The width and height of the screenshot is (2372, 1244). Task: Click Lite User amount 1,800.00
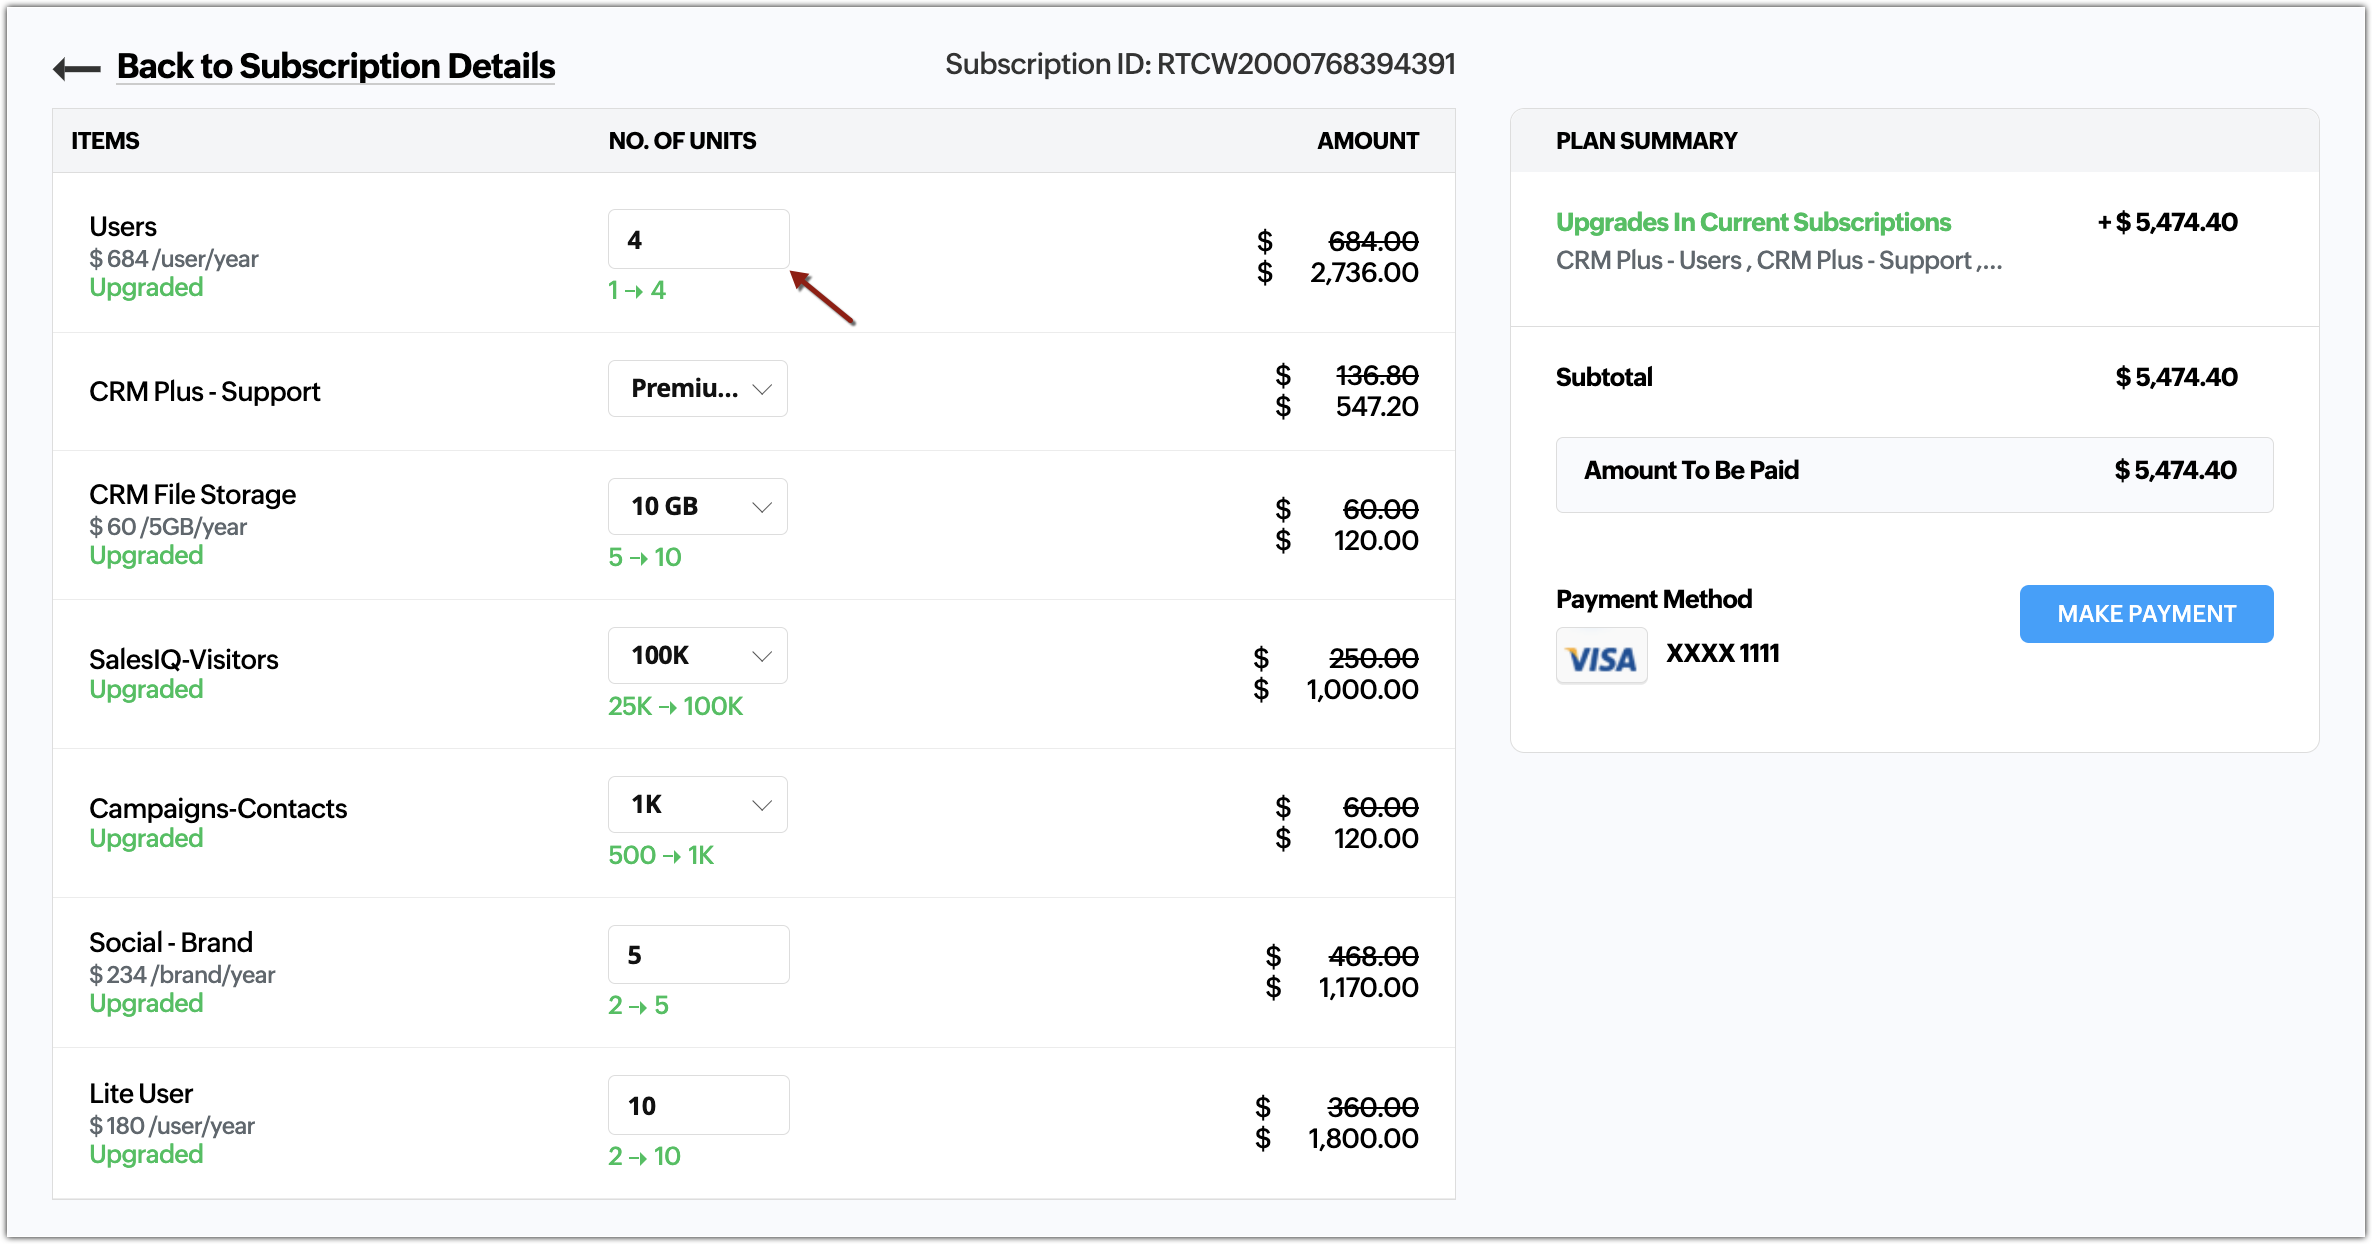(1363, 1138)
